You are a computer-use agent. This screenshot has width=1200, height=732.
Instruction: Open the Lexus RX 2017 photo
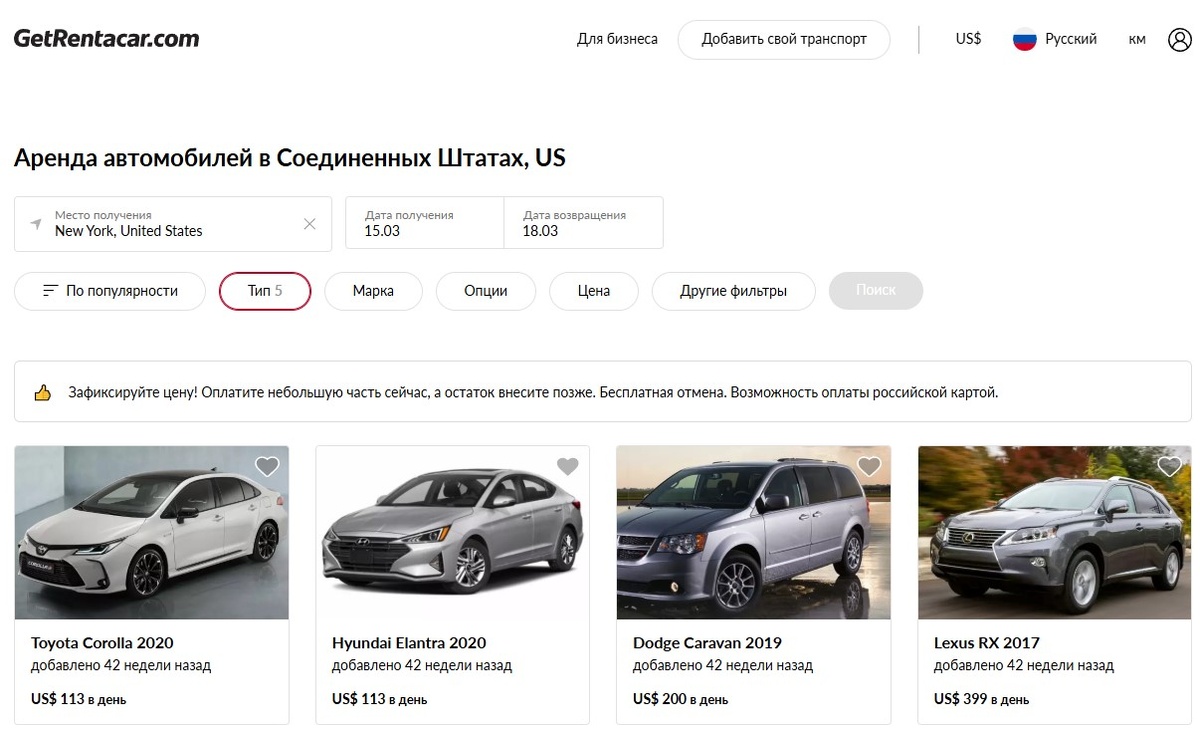[1055, 533]
